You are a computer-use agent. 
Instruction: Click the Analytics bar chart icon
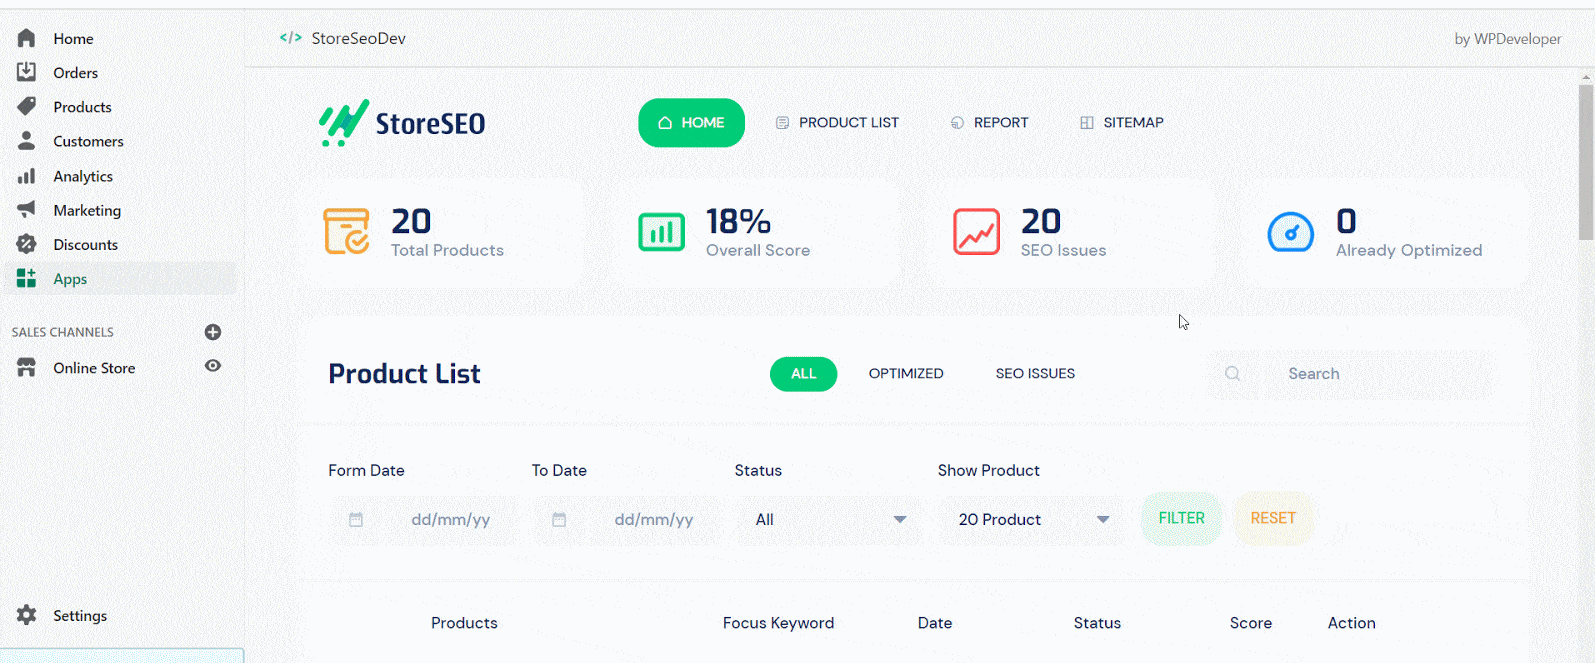[x=26, y=176]
